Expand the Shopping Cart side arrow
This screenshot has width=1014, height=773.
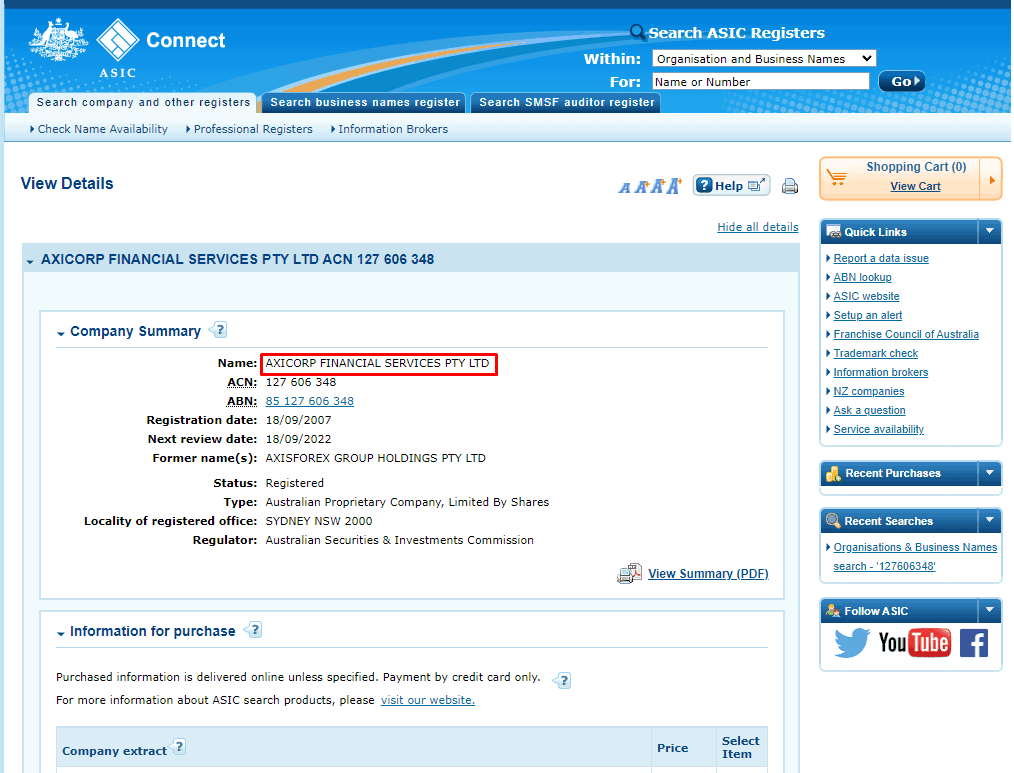[991, 180]
